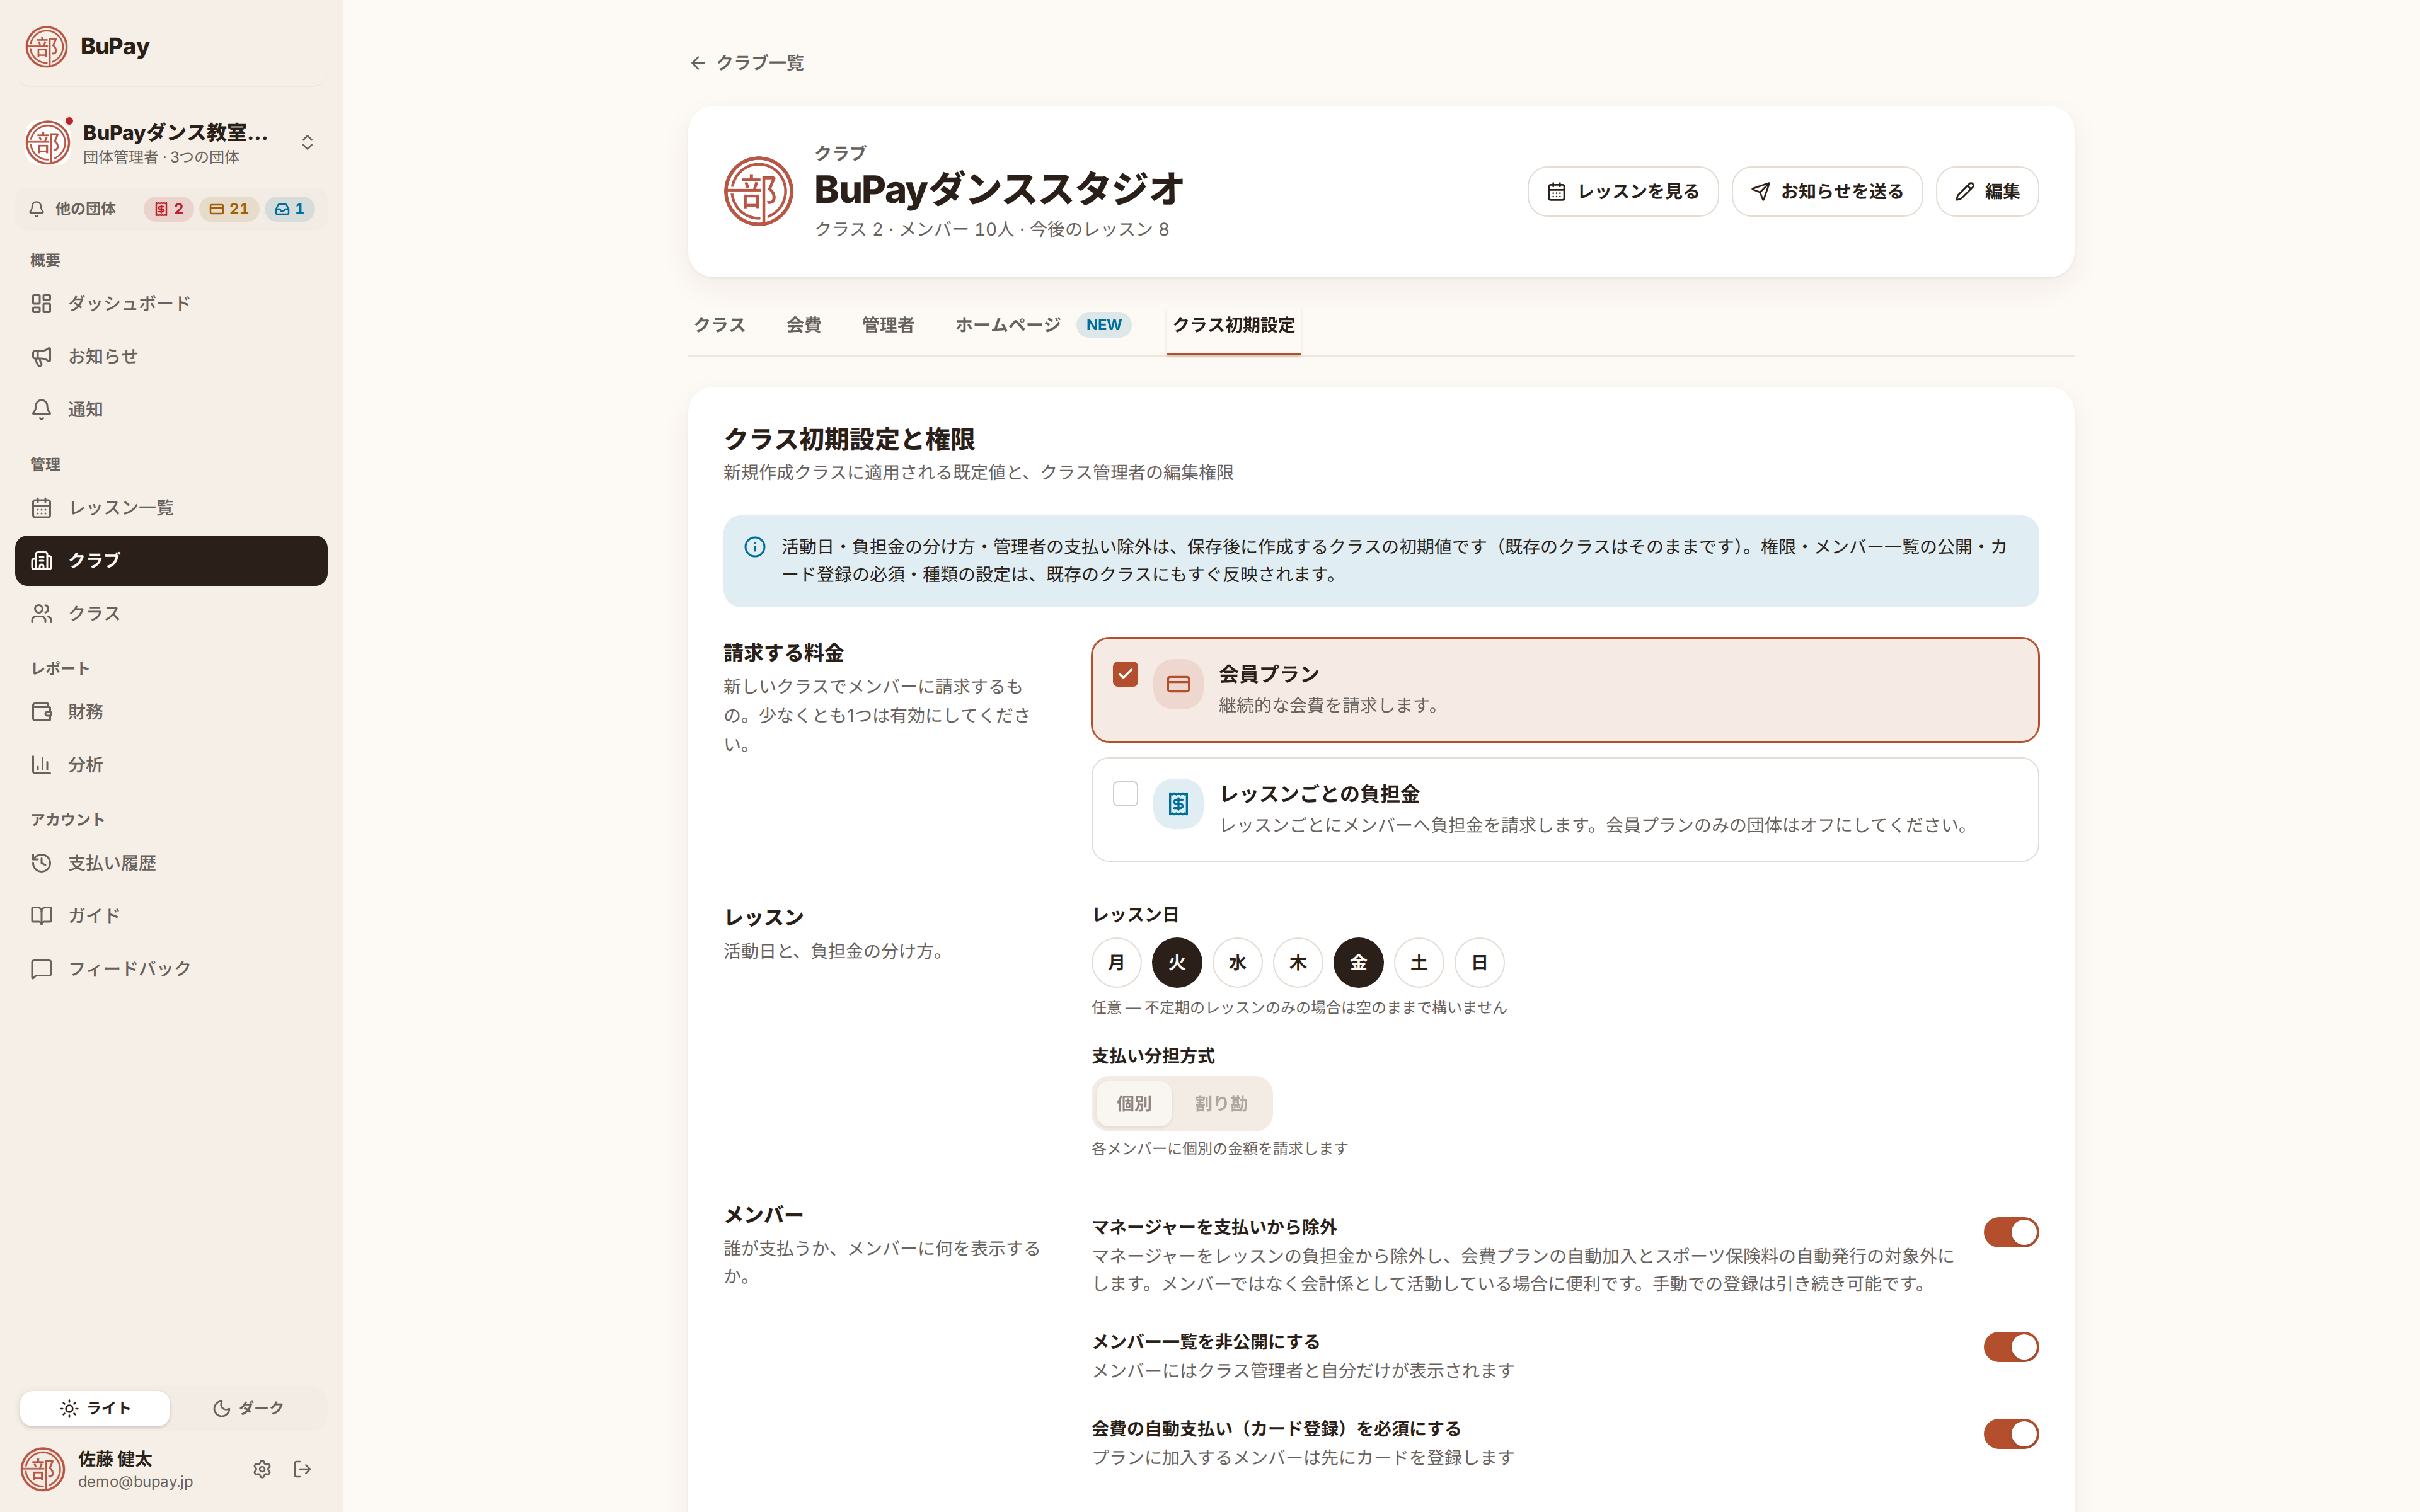Viewport: 2420px width, 1512px height.
Task: Click the BuPayダンススタジオ club avatar
Action: [758, 191]
